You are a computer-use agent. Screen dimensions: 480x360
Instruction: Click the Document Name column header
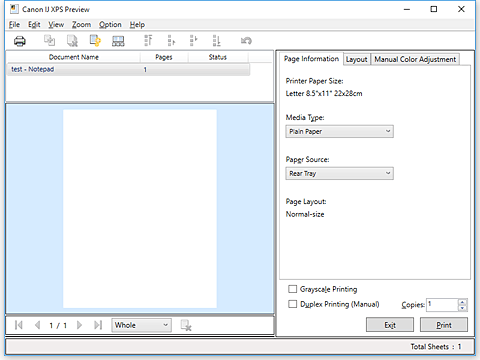pyautogui.click(x=74, y=57)
